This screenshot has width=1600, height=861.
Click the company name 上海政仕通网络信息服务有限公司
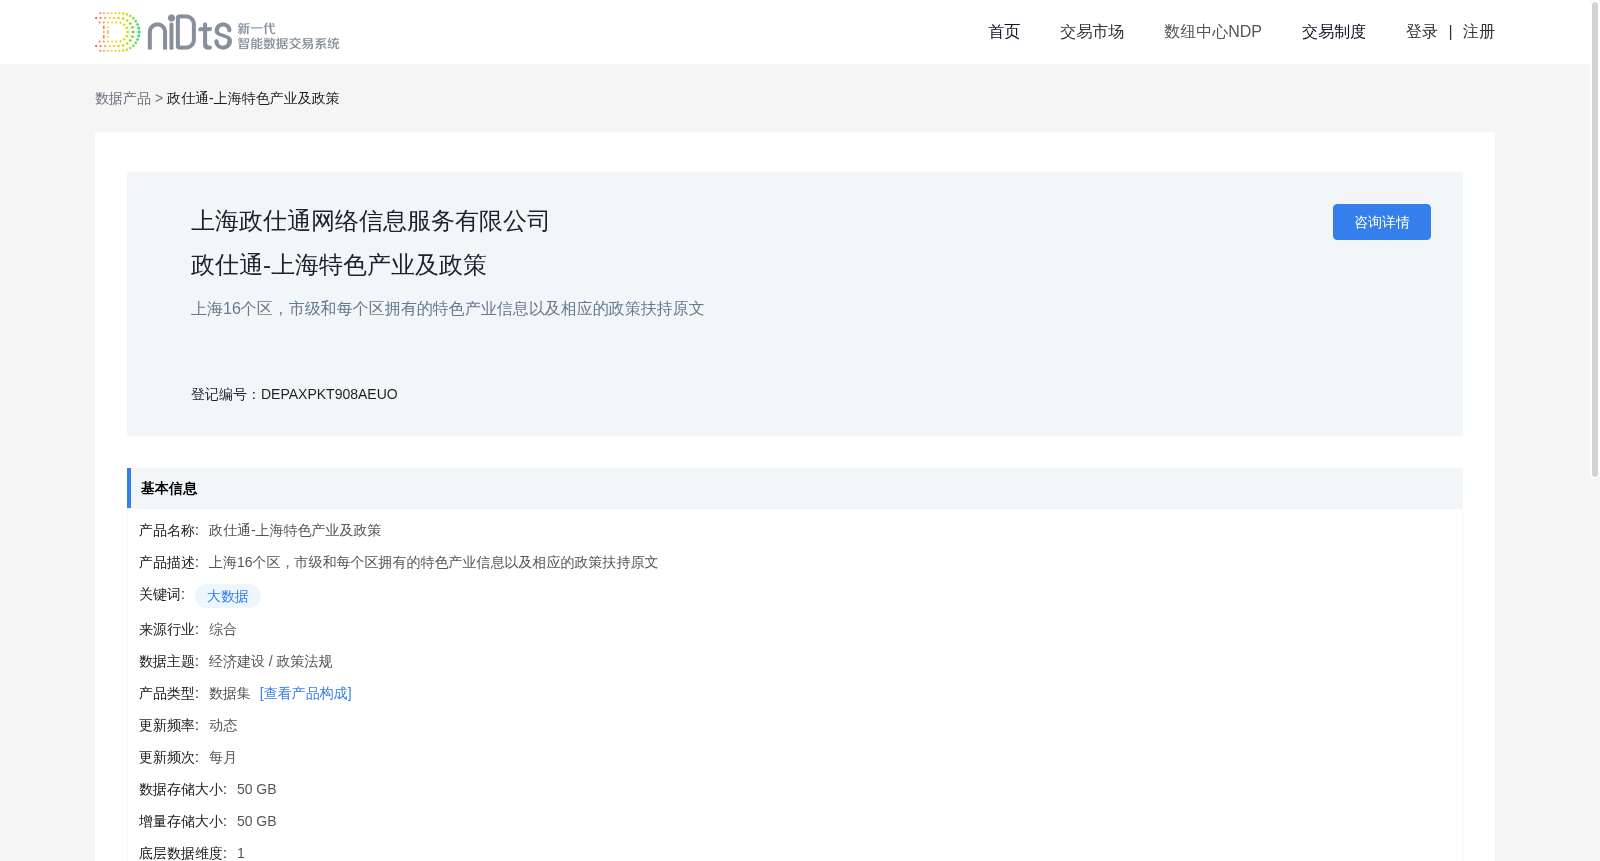[370, 221]
